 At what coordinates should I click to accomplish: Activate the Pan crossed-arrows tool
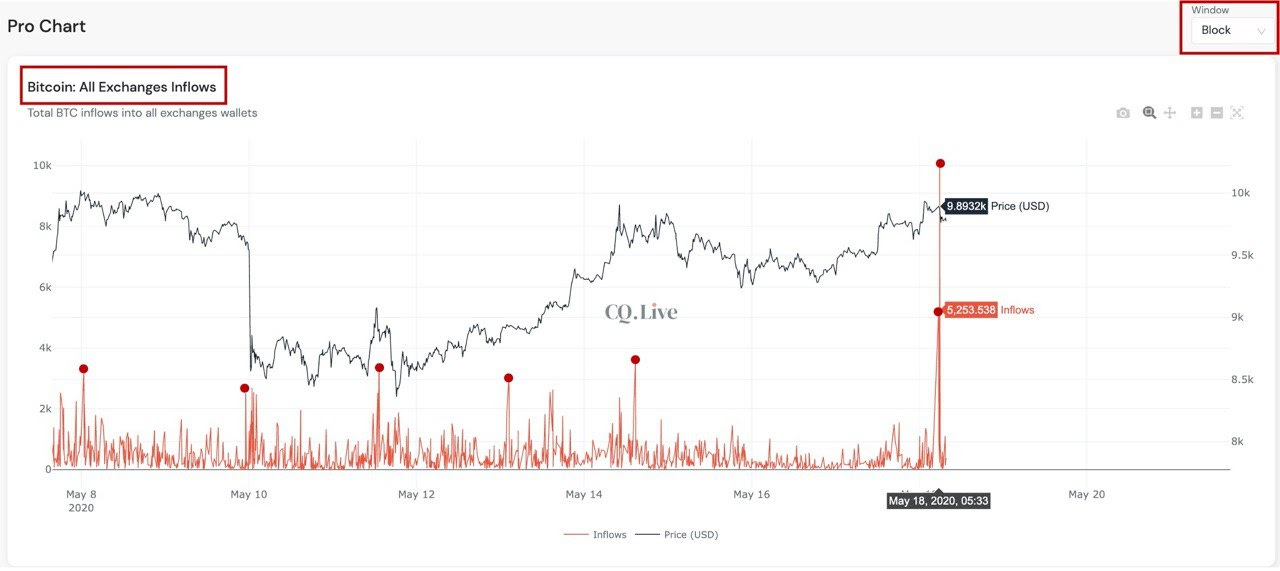point(1169,113)
